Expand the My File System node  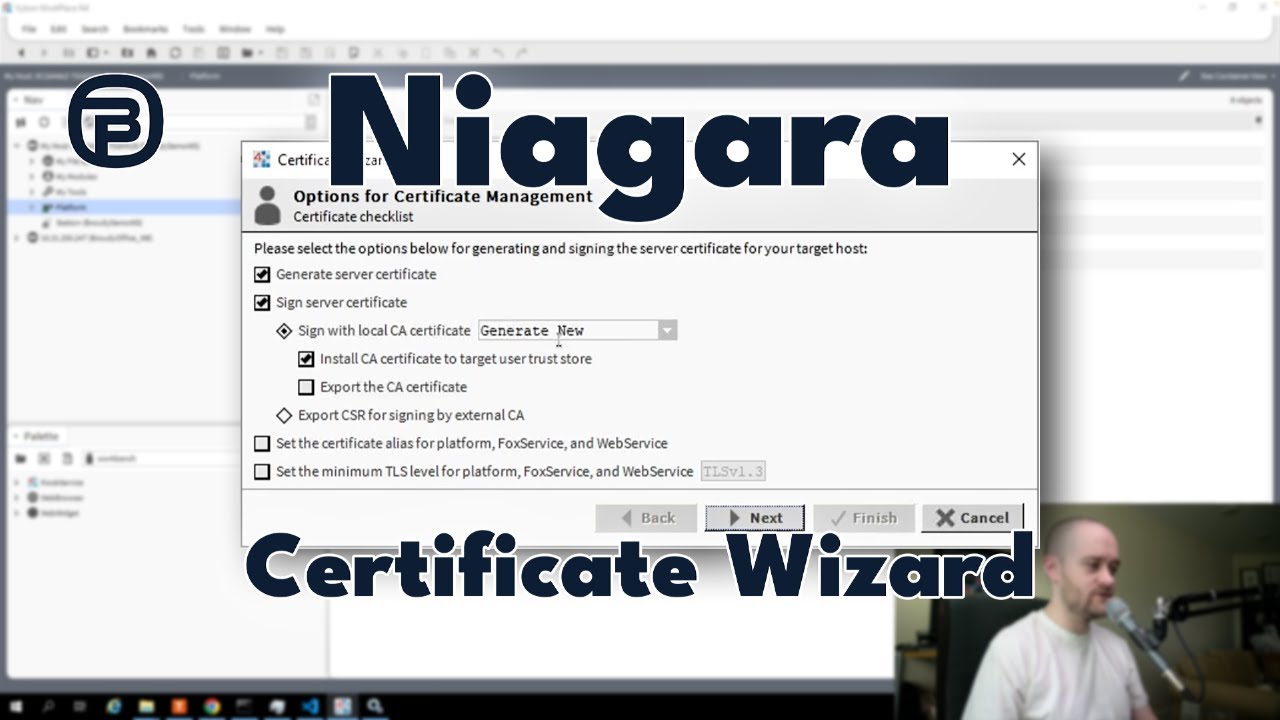tap(32, 161)
